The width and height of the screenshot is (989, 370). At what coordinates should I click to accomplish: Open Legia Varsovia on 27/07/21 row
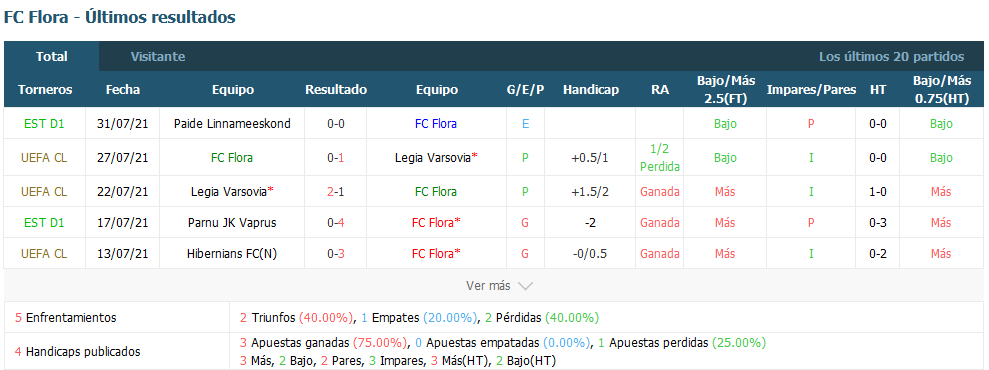click(436, 158)
